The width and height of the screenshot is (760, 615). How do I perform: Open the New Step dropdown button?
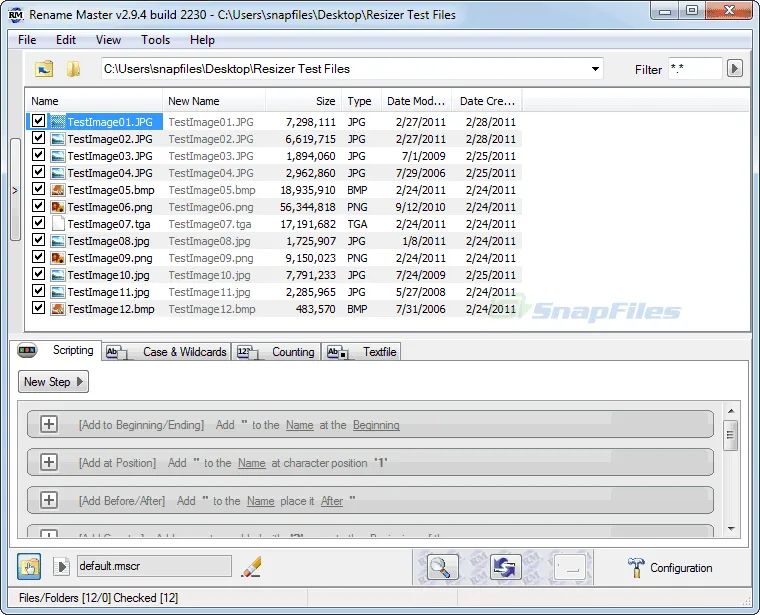53,382
